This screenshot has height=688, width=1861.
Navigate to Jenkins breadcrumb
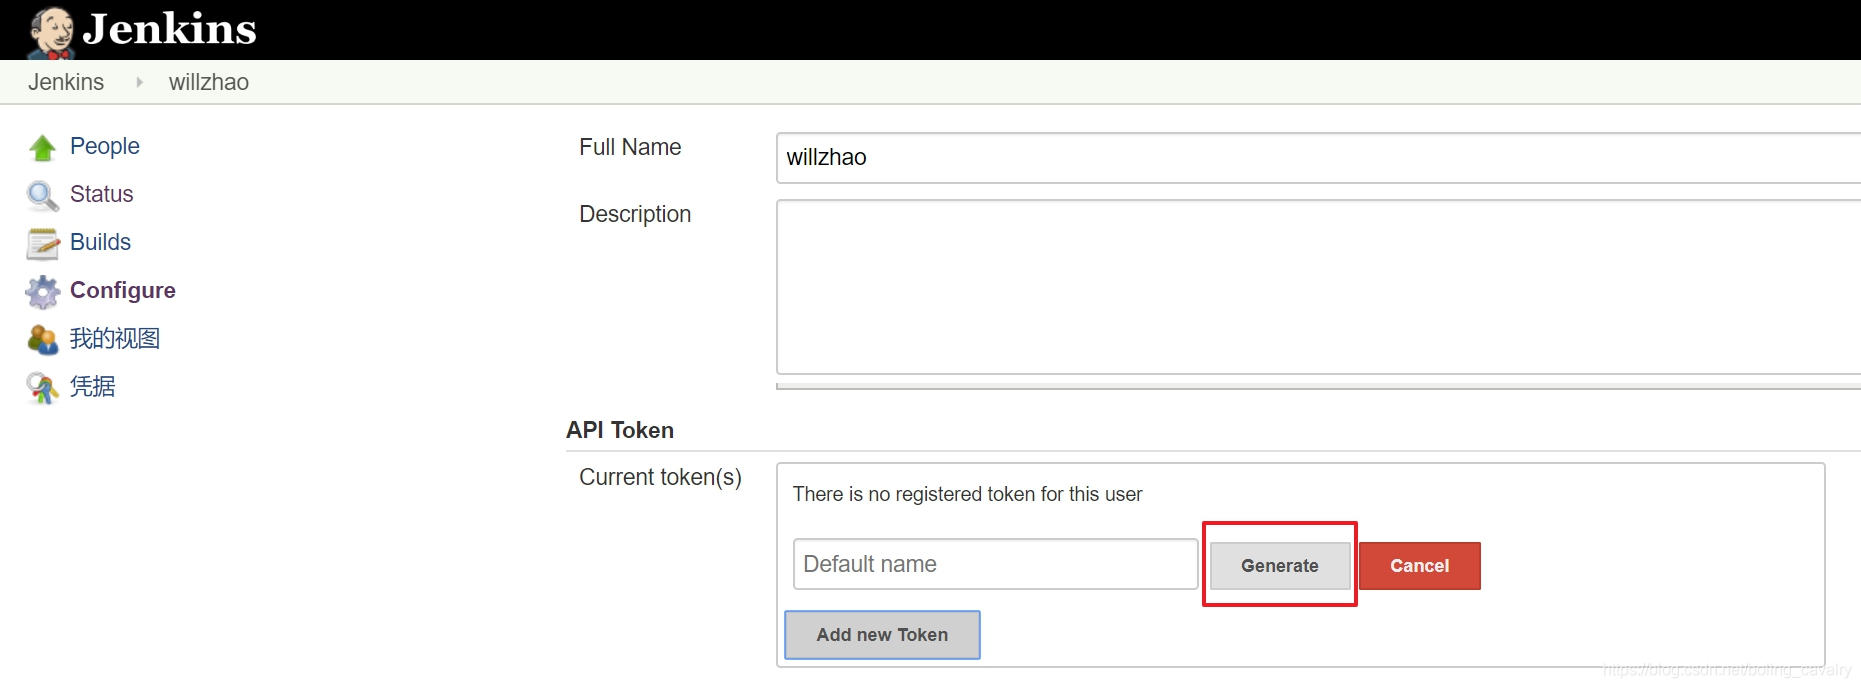pyautogui.click(x=66, y=82)
